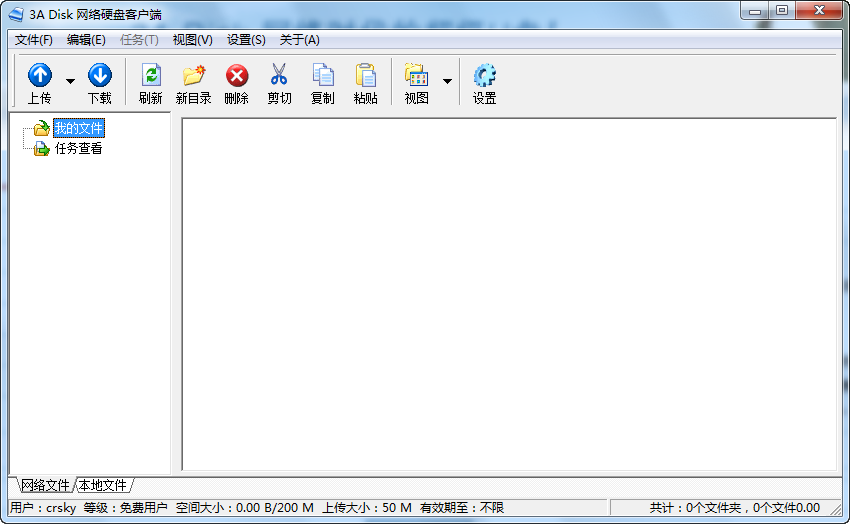Click the status text 有效期至：不限

click(x=462, y=508)
